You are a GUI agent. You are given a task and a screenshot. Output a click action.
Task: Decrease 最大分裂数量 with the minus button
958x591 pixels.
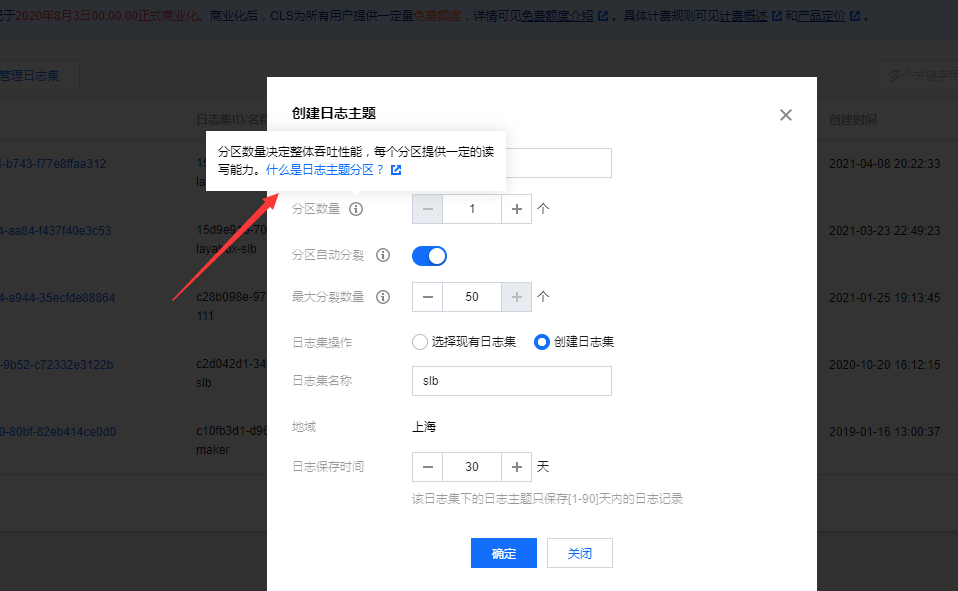428,297
